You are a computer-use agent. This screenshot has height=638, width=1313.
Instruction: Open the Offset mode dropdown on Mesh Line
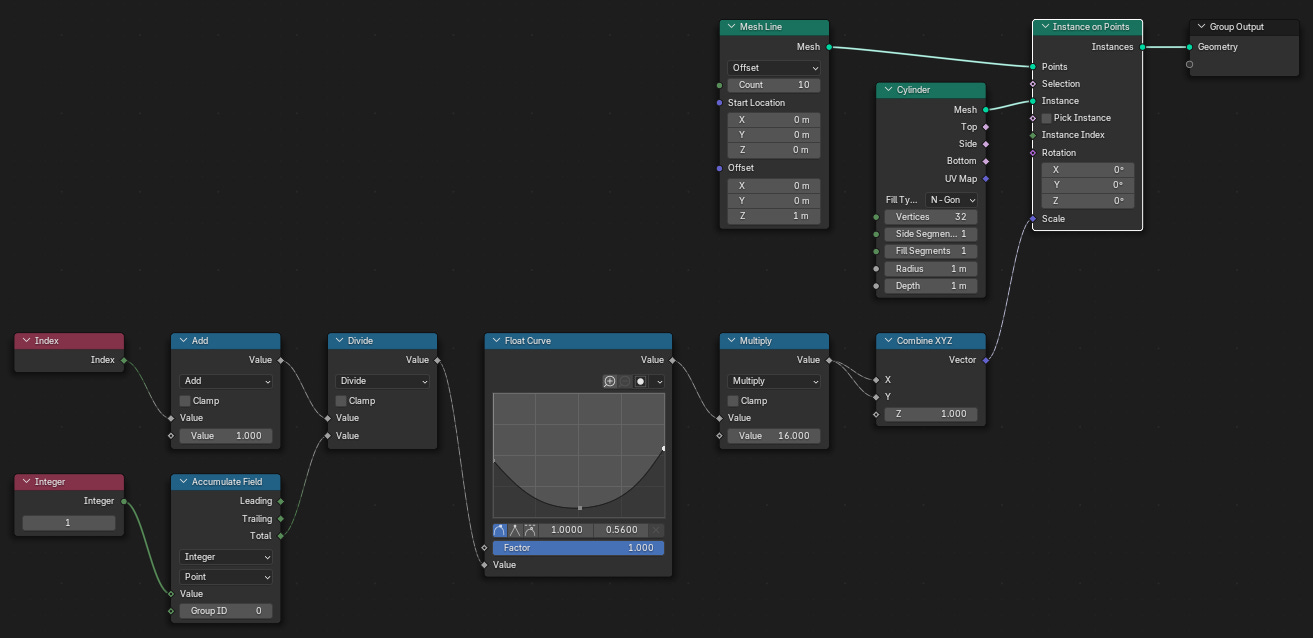pos(773,67)
